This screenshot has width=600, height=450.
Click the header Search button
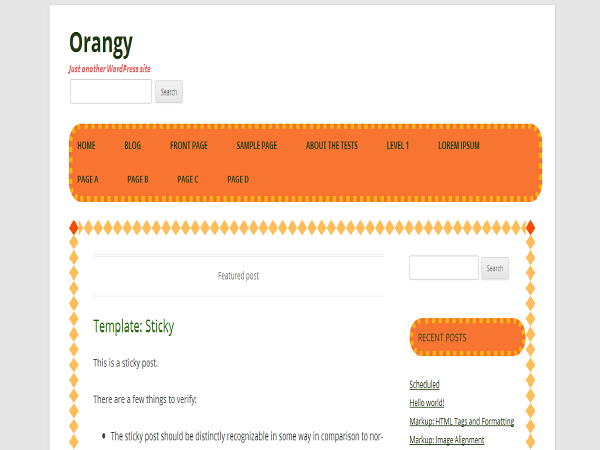pyautogui.click(x=169, y=92)
